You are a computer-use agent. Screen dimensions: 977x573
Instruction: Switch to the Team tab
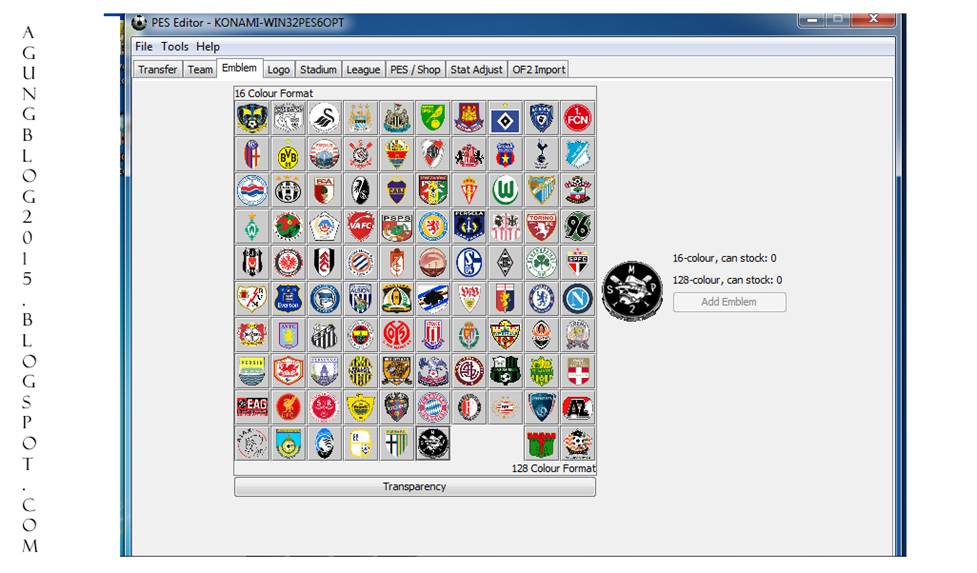[x=200, y=69]
